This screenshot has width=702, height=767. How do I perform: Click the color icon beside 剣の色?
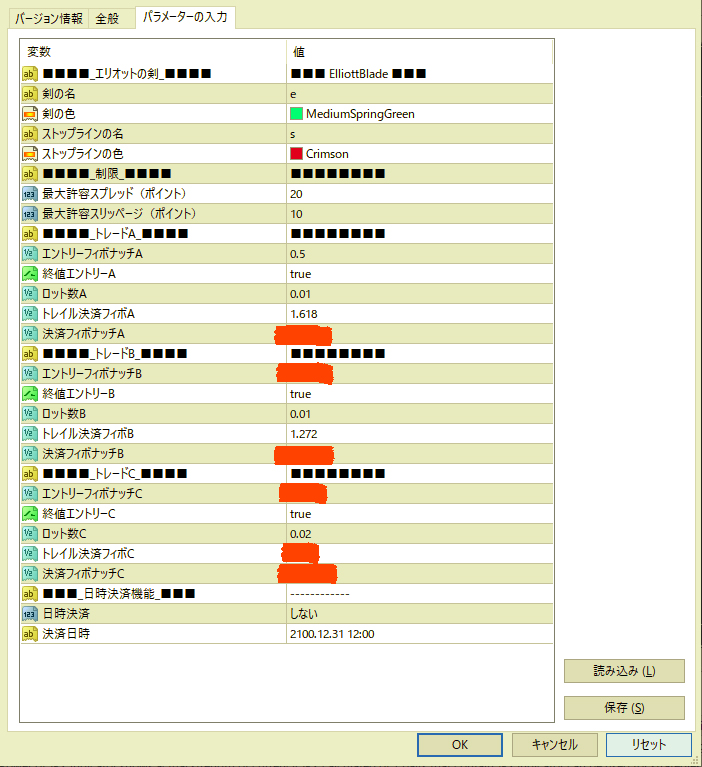point(29,114)
